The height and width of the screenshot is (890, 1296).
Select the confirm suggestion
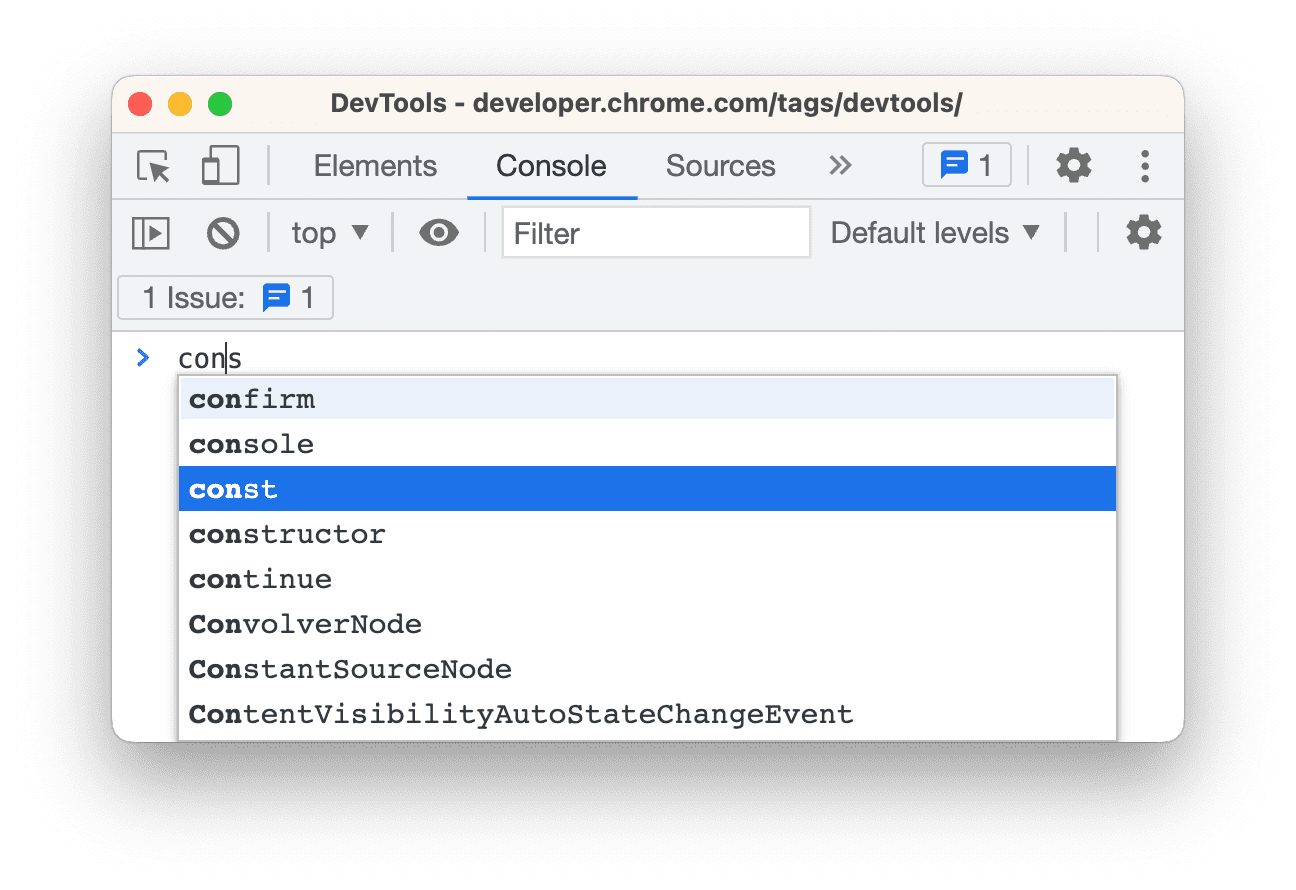251,398
